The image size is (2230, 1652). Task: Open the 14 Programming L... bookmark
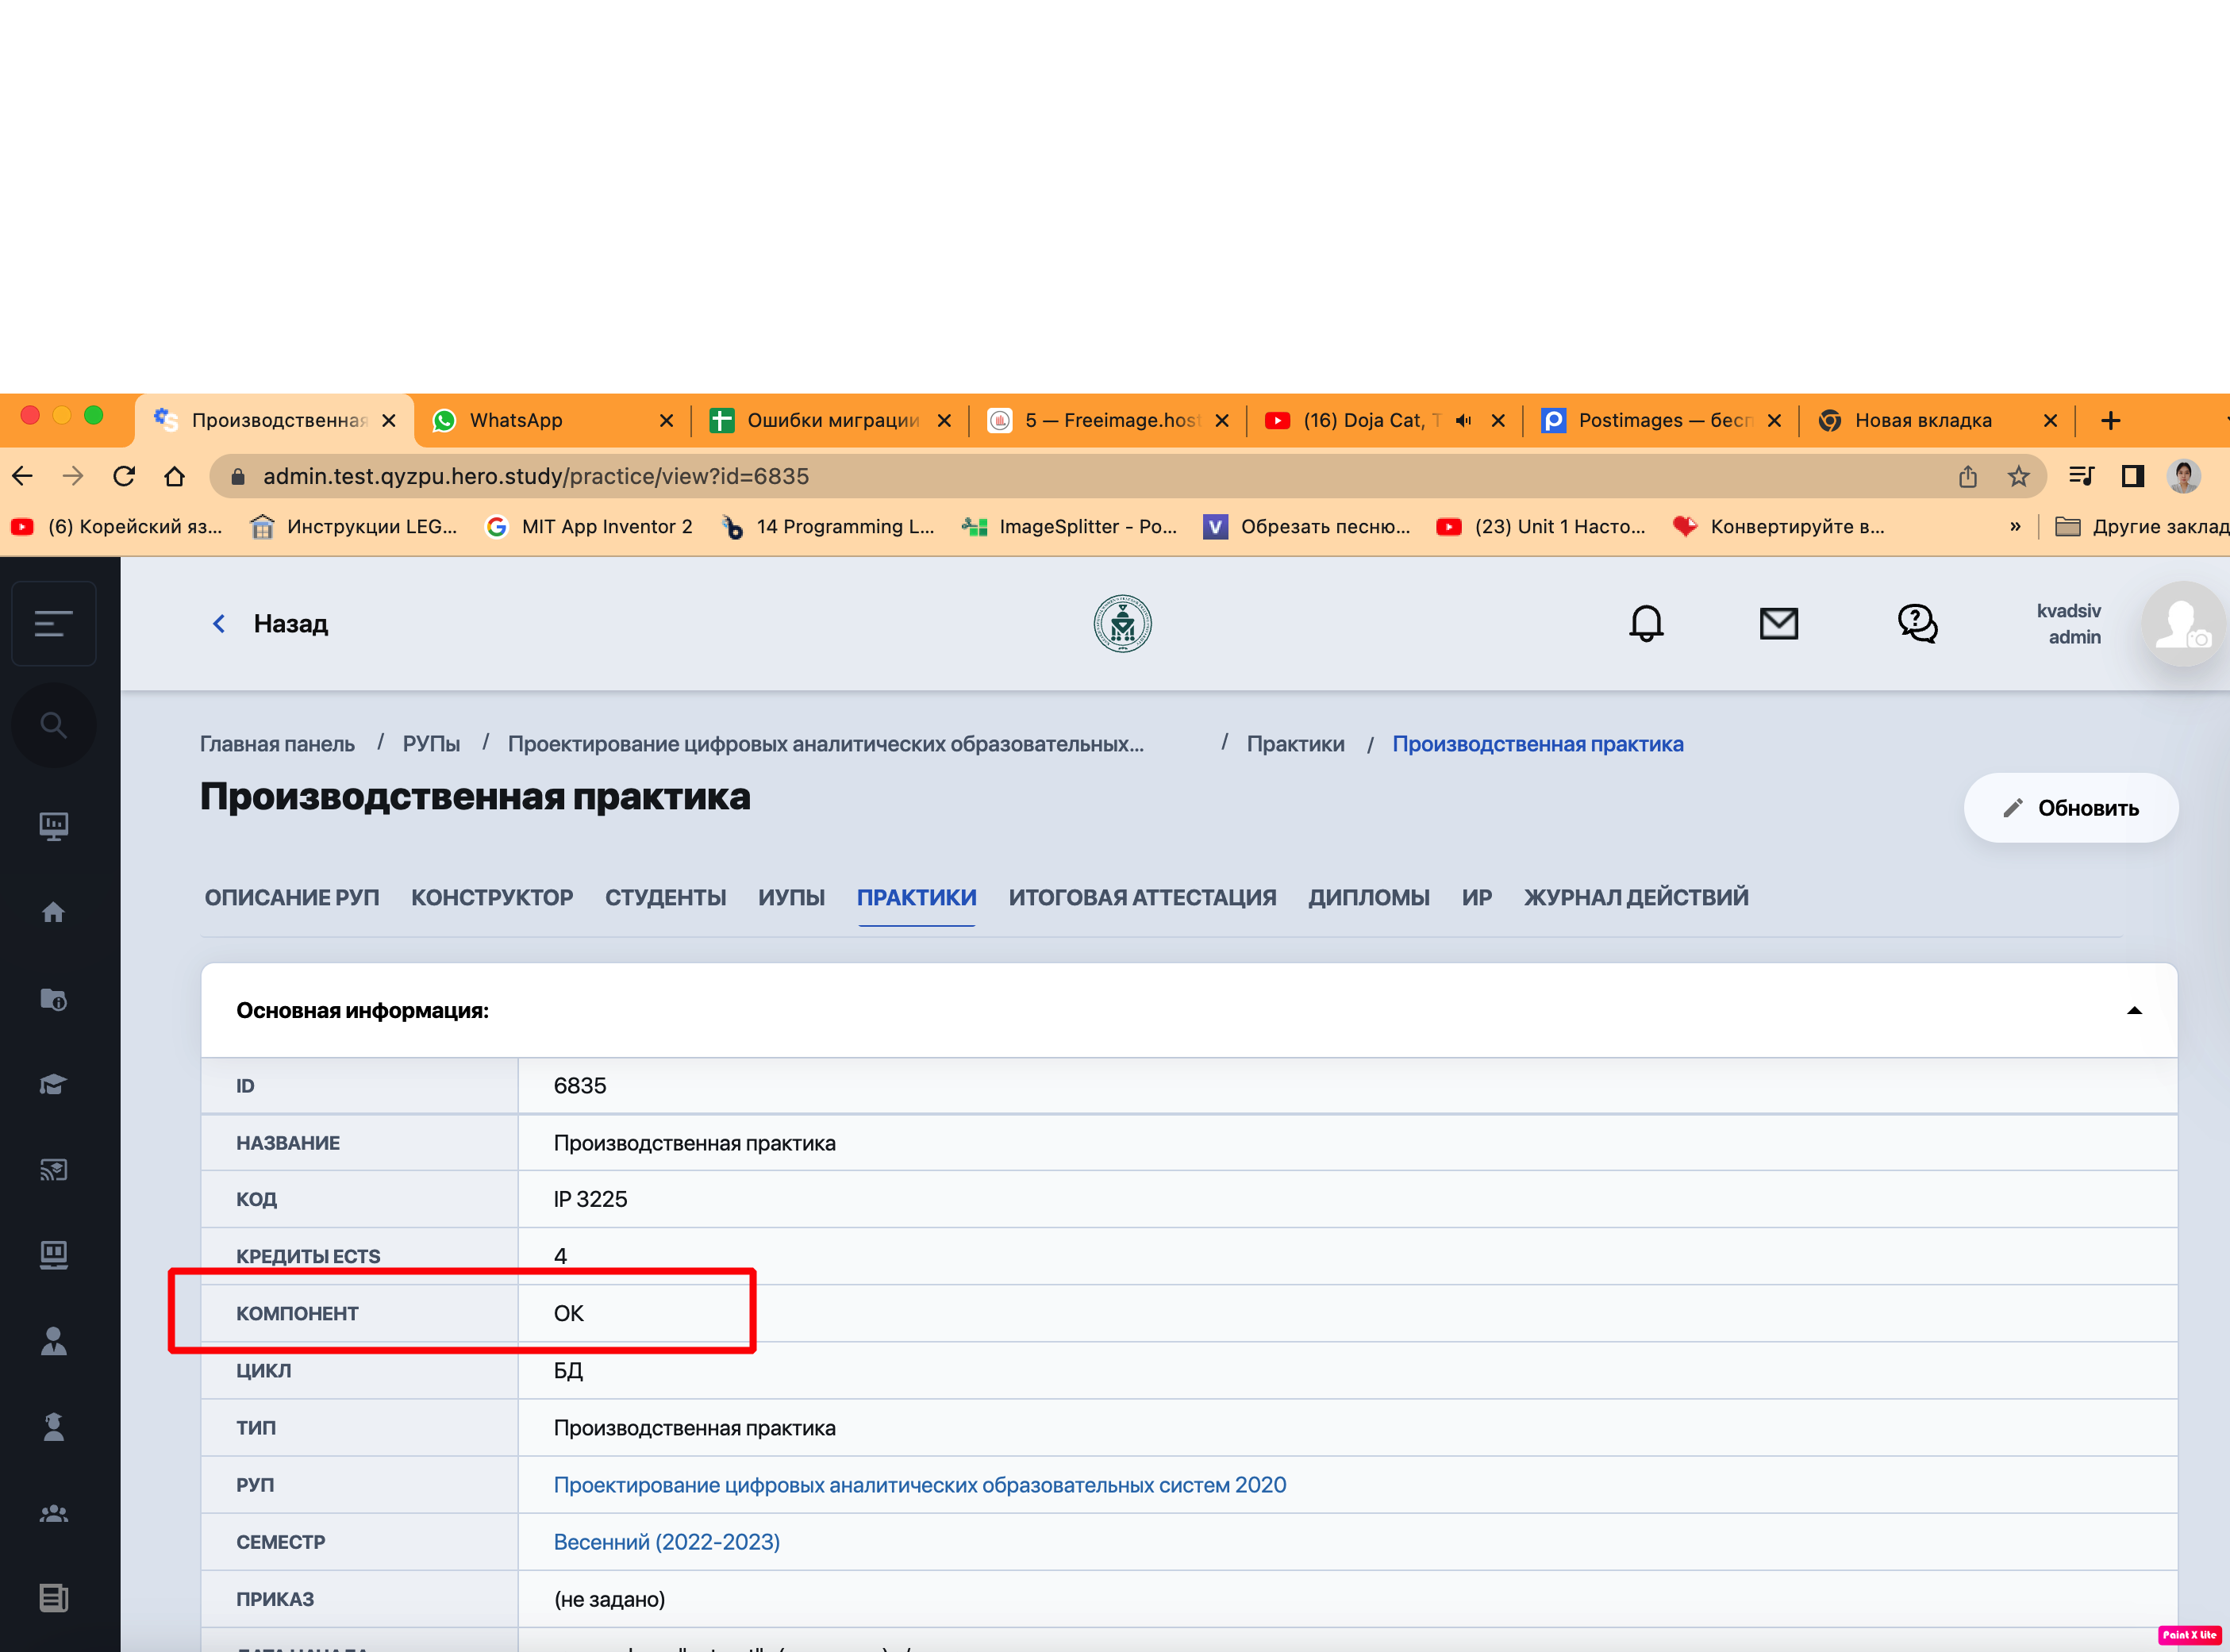click(827, 526)
